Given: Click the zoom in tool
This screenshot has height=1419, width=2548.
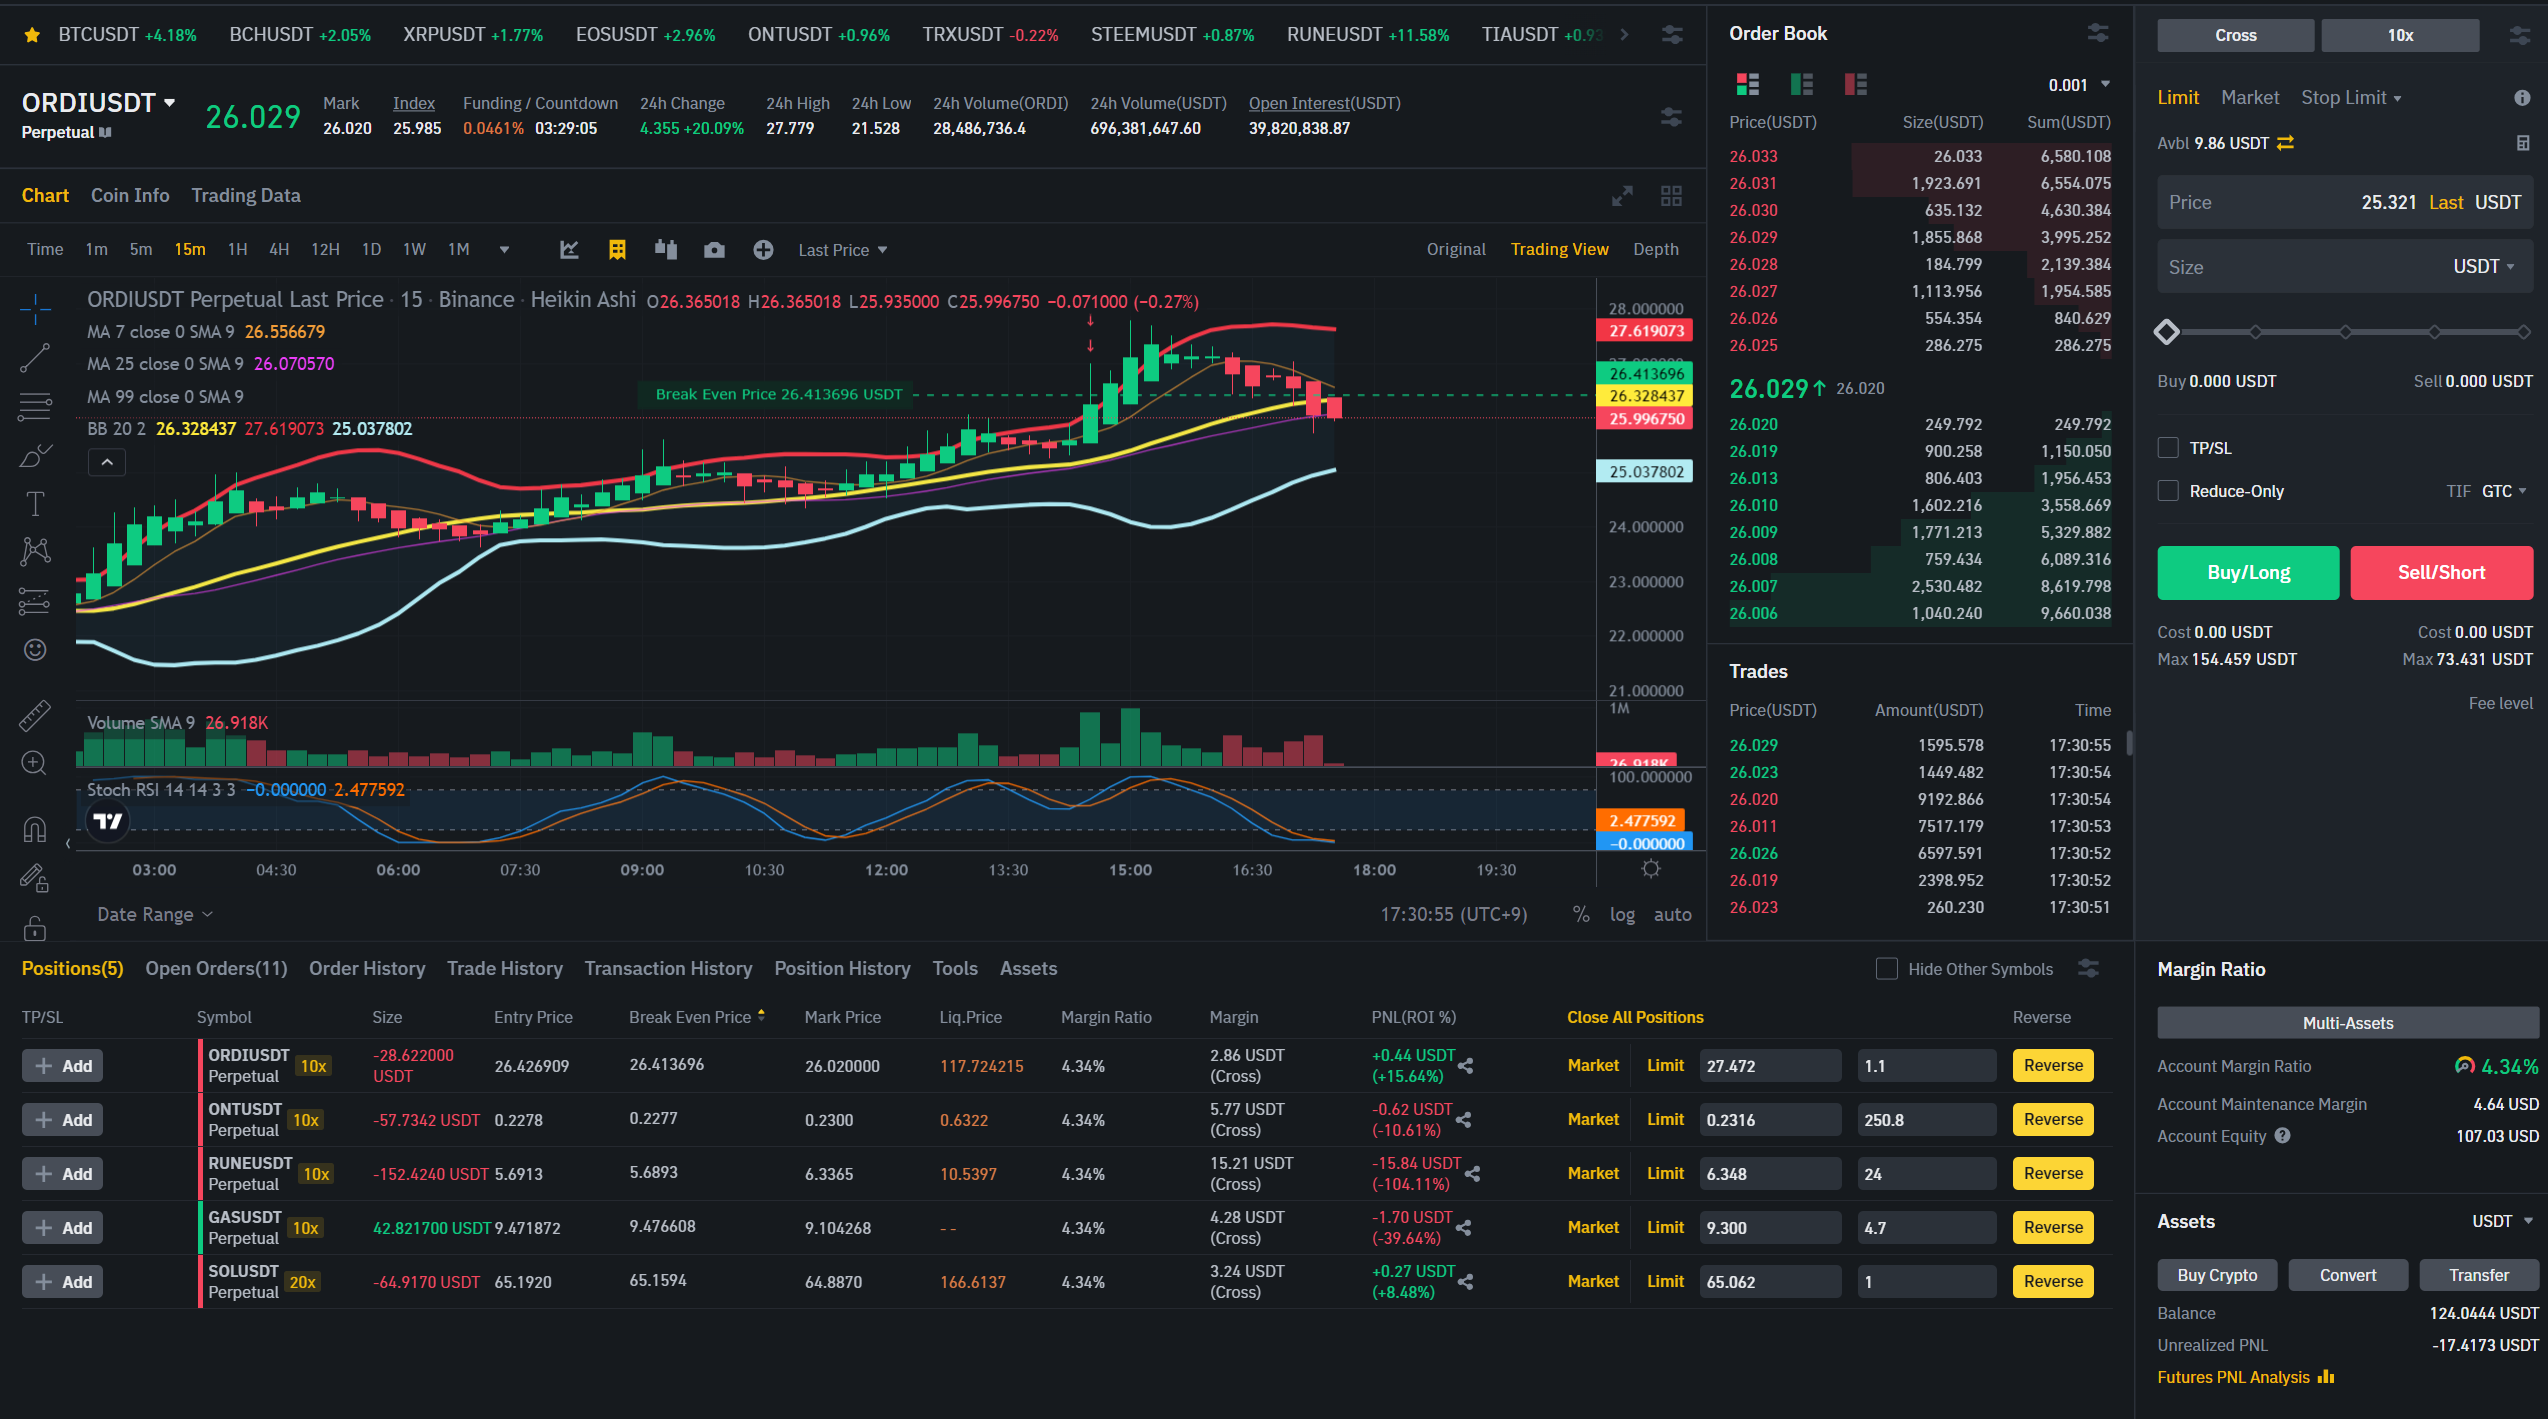Looking at the screenshot, I should [x=35, y=764].
